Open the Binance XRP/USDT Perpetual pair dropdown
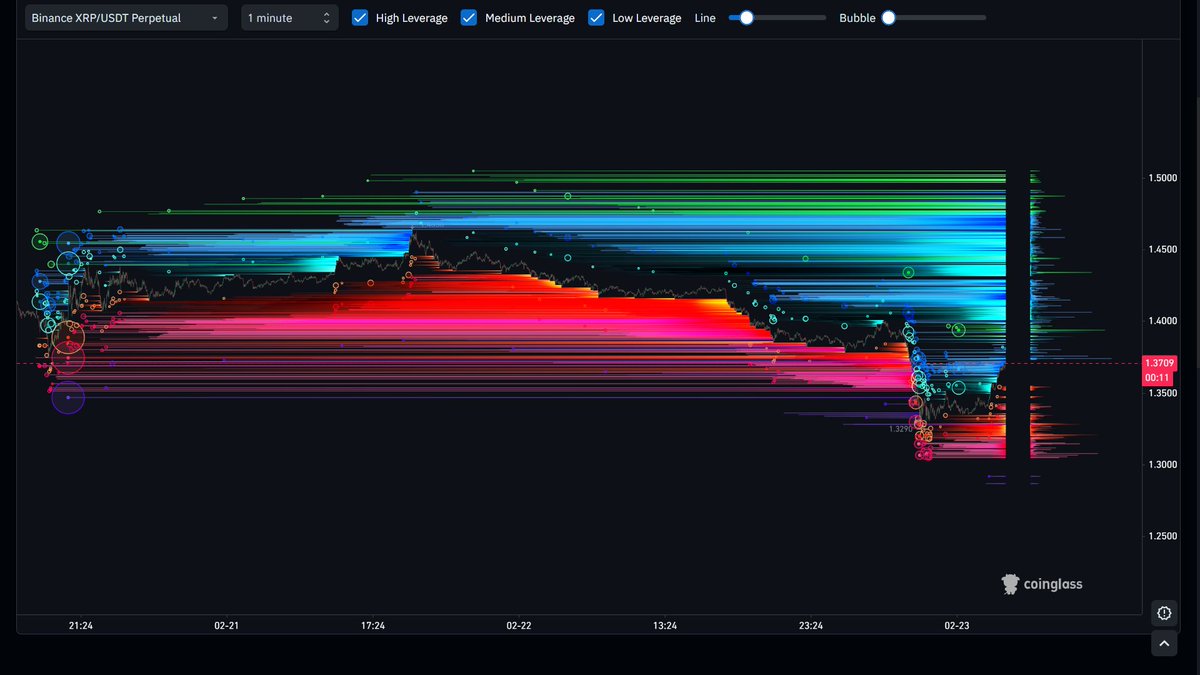 126,18
